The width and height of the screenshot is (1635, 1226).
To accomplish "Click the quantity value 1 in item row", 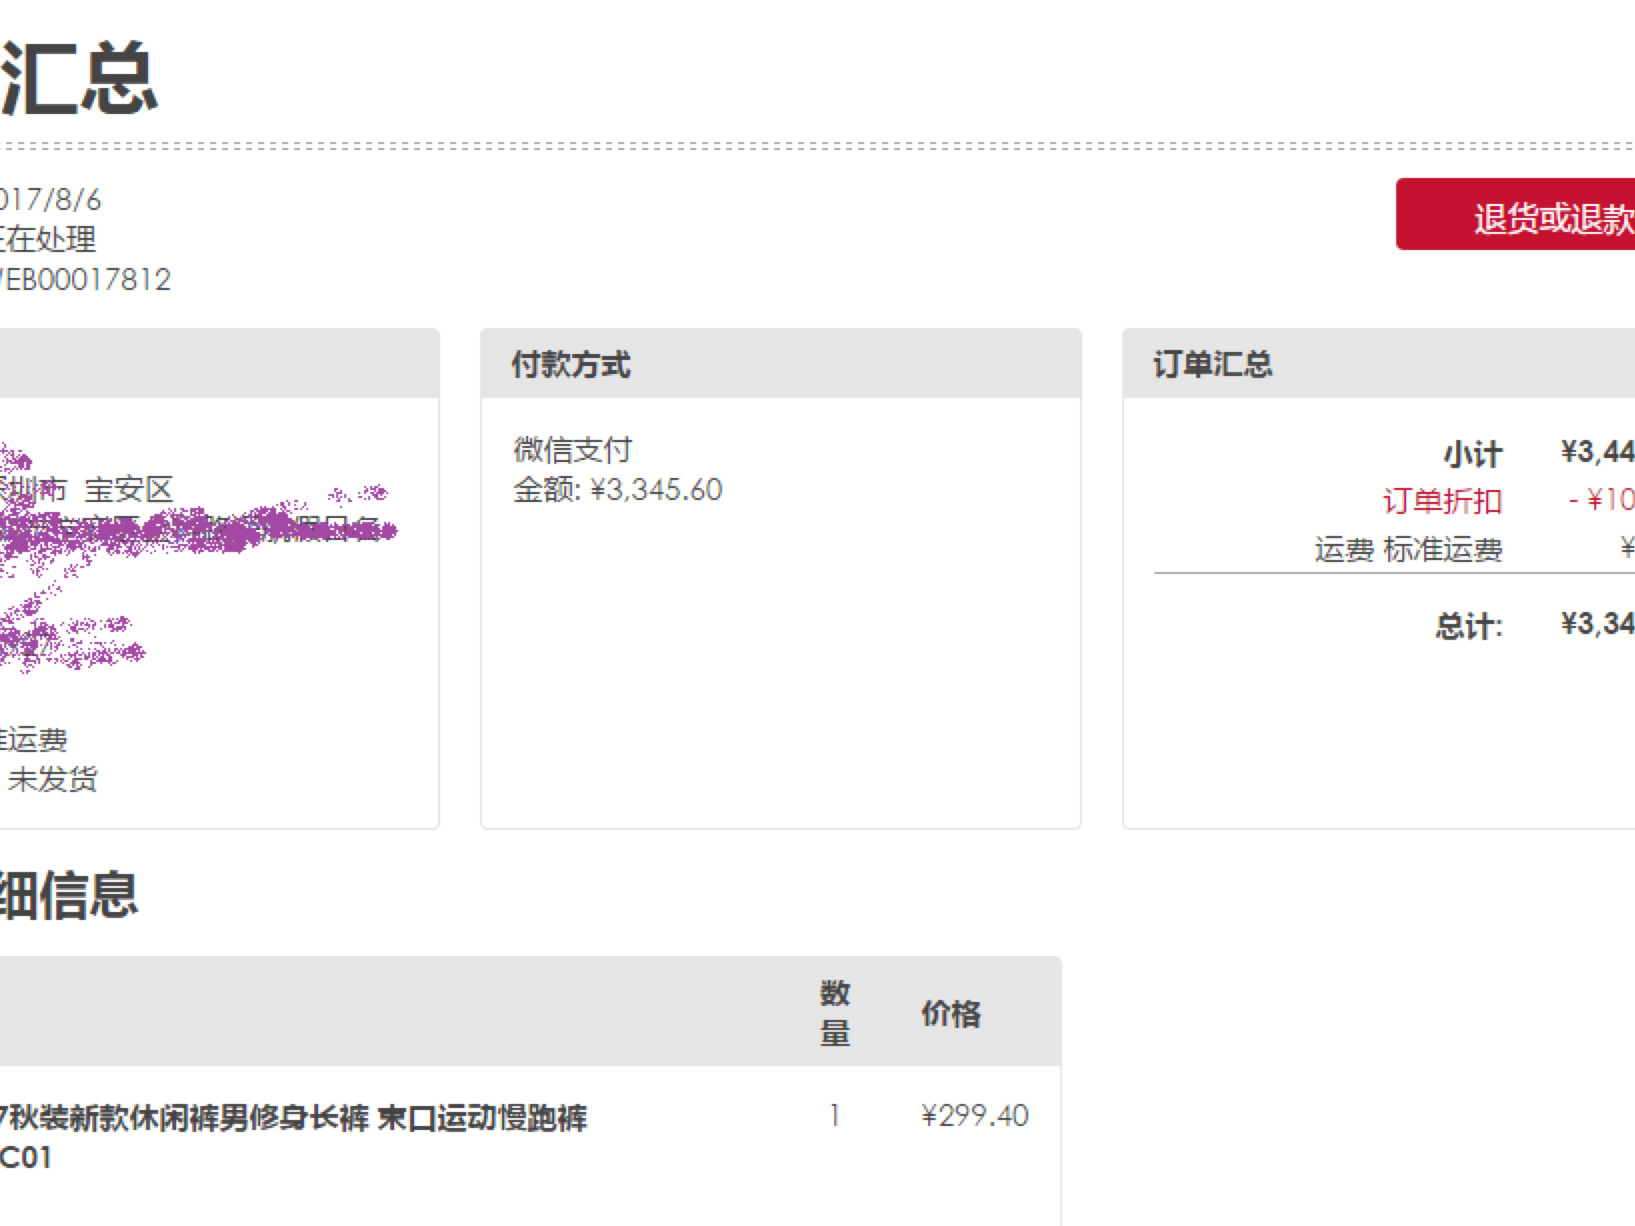I will [834, 1116].
